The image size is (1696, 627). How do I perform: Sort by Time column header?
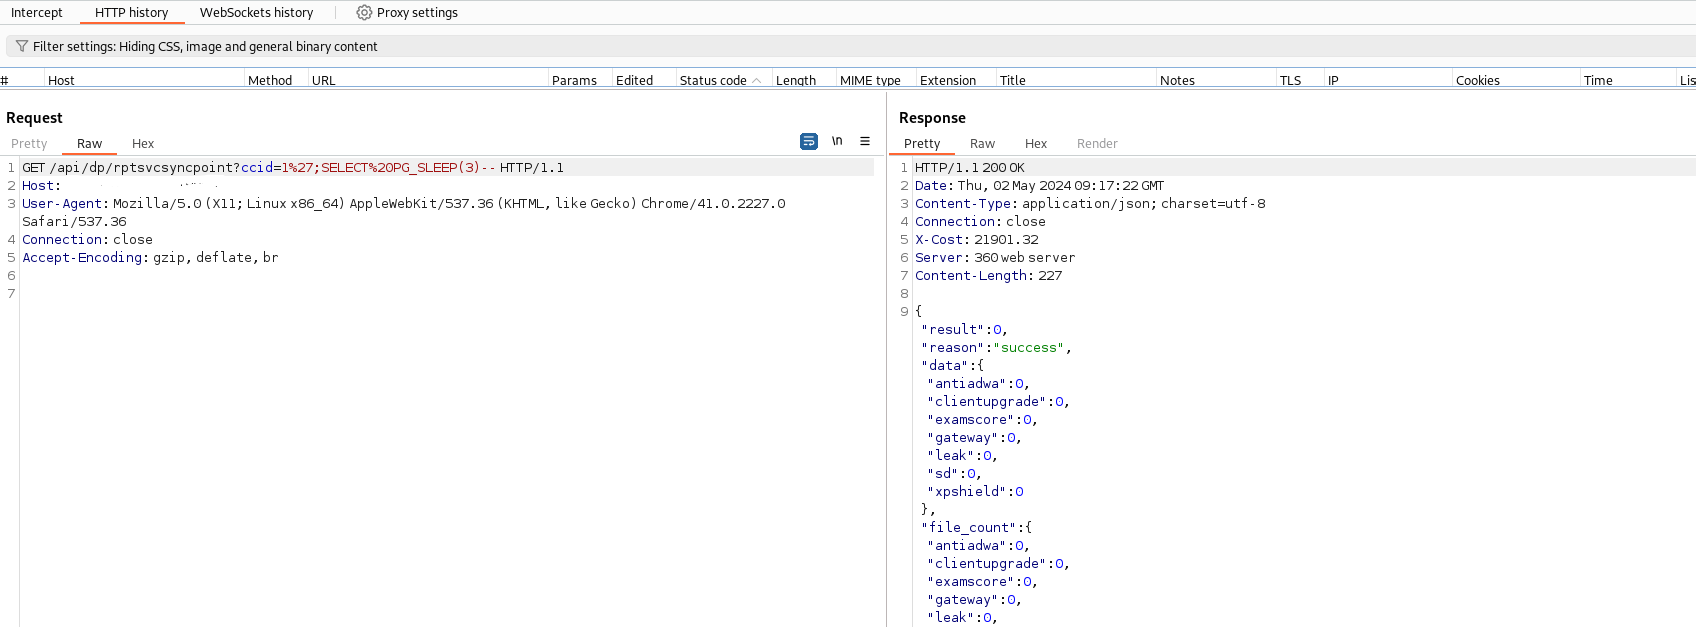click(x=1598, y=80)
